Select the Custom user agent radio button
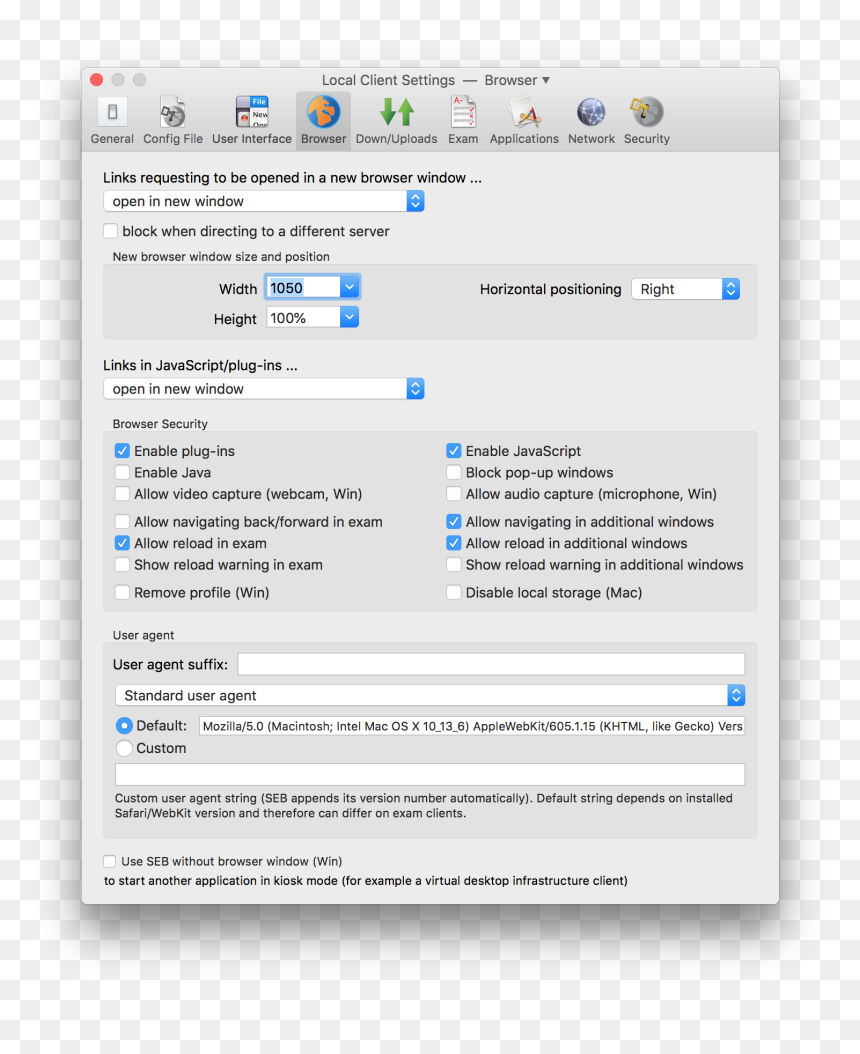860x1054 pixels. tap(124, 748)
